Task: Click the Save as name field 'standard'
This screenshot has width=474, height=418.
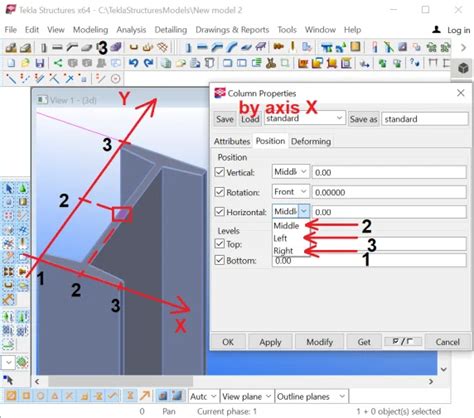Action: [x=425, y=119]
